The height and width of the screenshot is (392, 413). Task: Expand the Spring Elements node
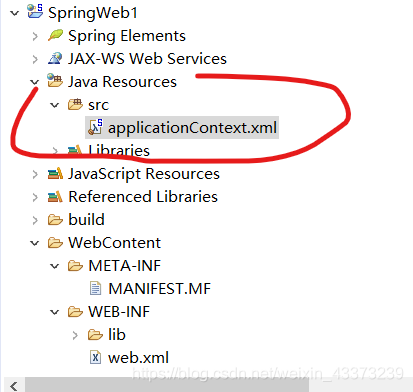pyautogui.click(x=35, y=36)
